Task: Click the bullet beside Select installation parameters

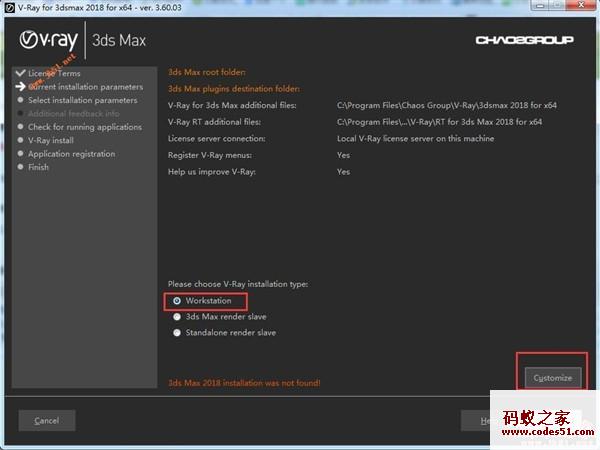Action: [x=20, y=101]
